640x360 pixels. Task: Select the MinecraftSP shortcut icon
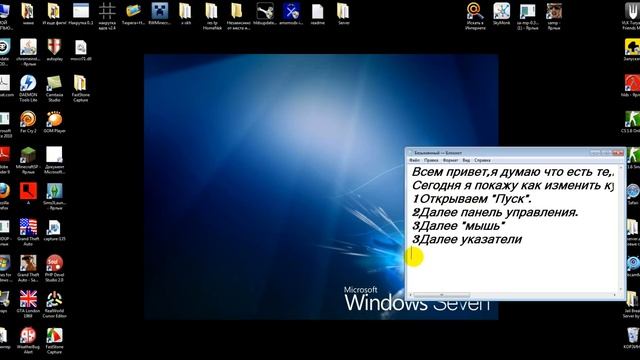tap(28, 160)
